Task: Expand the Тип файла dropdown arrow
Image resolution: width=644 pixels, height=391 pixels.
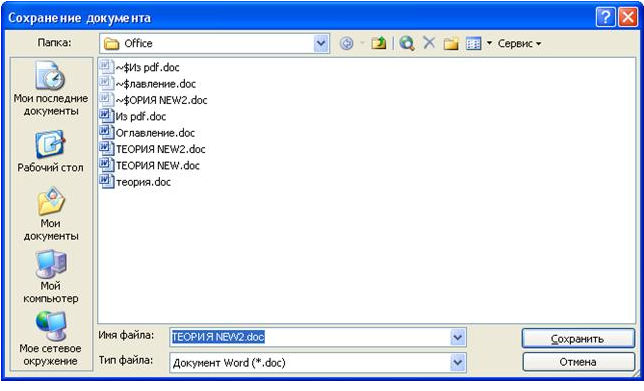Action: click(x=458, y=363)
